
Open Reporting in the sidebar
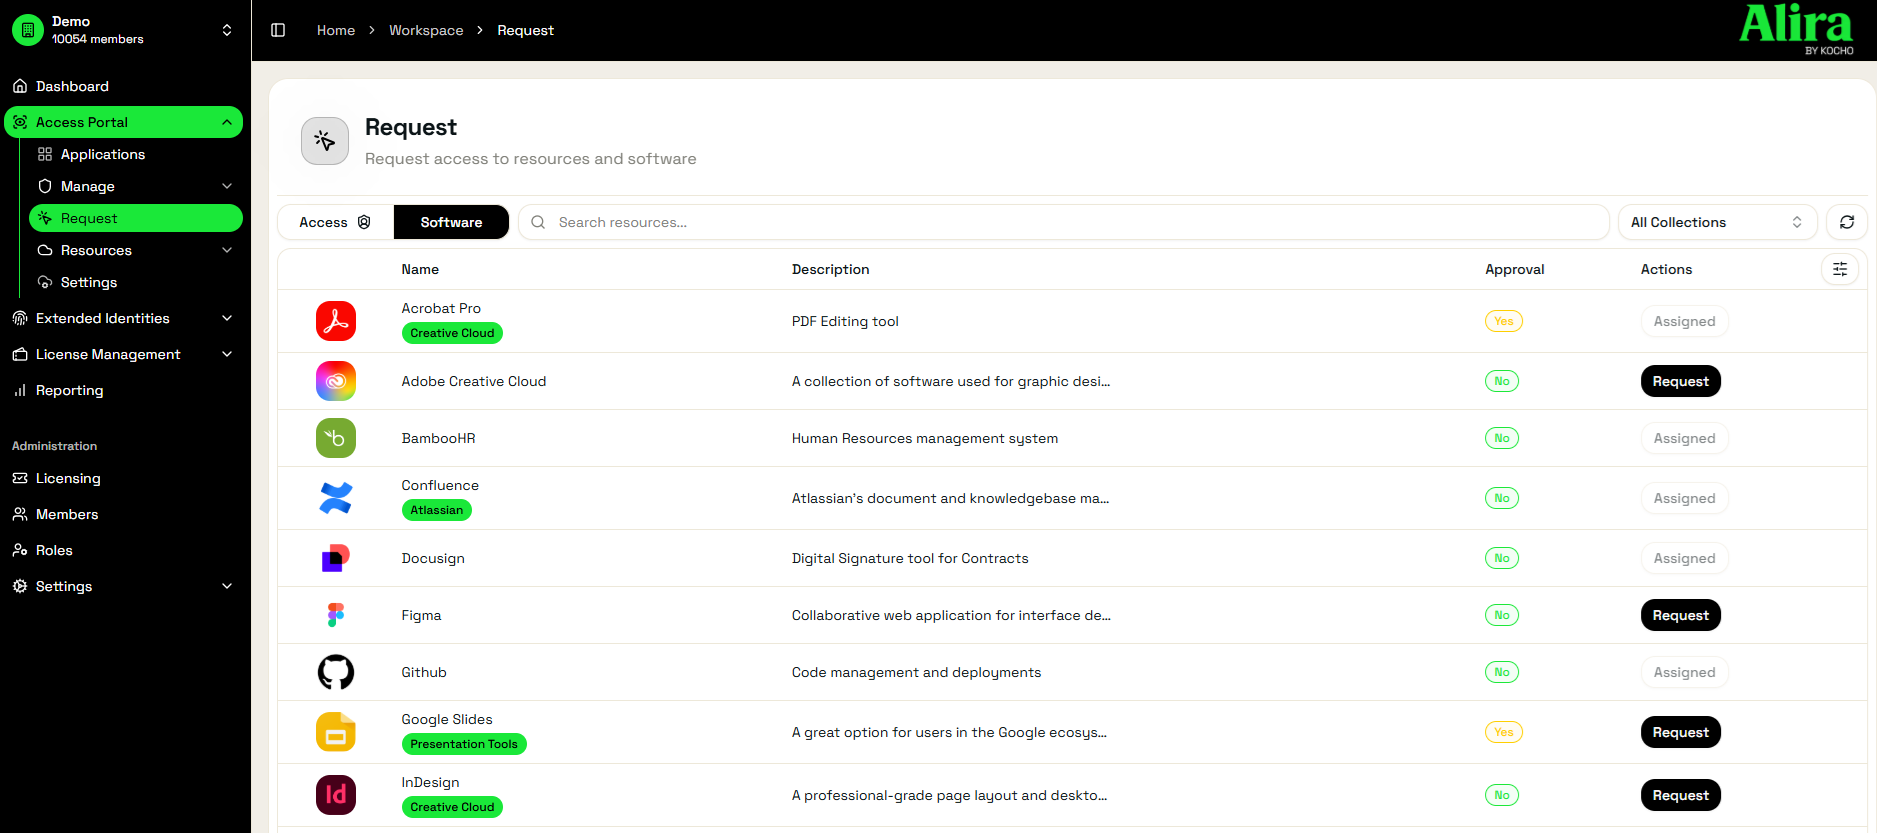point(125,390)
